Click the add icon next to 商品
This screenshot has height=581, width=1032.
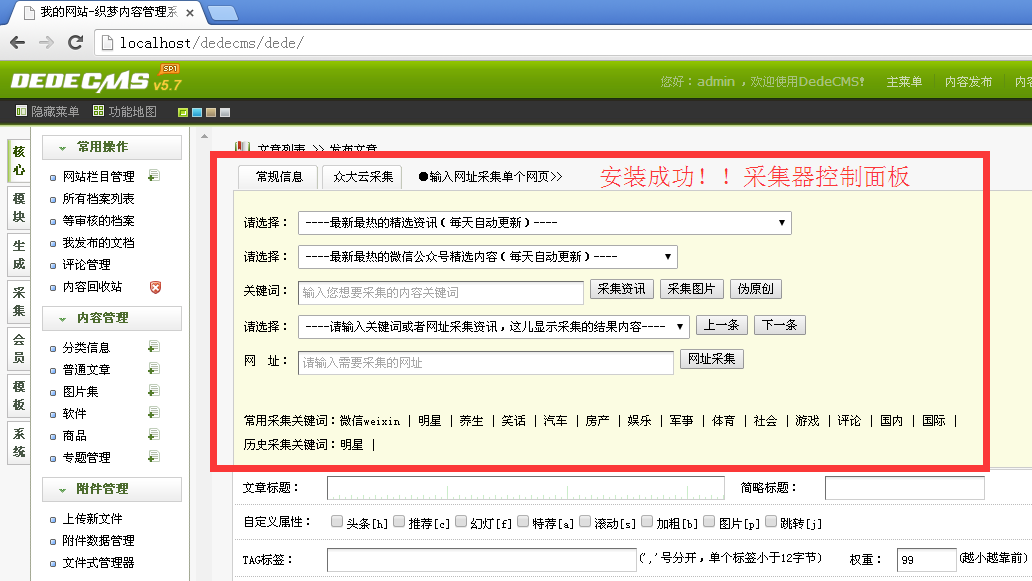(x=153, y=435)
